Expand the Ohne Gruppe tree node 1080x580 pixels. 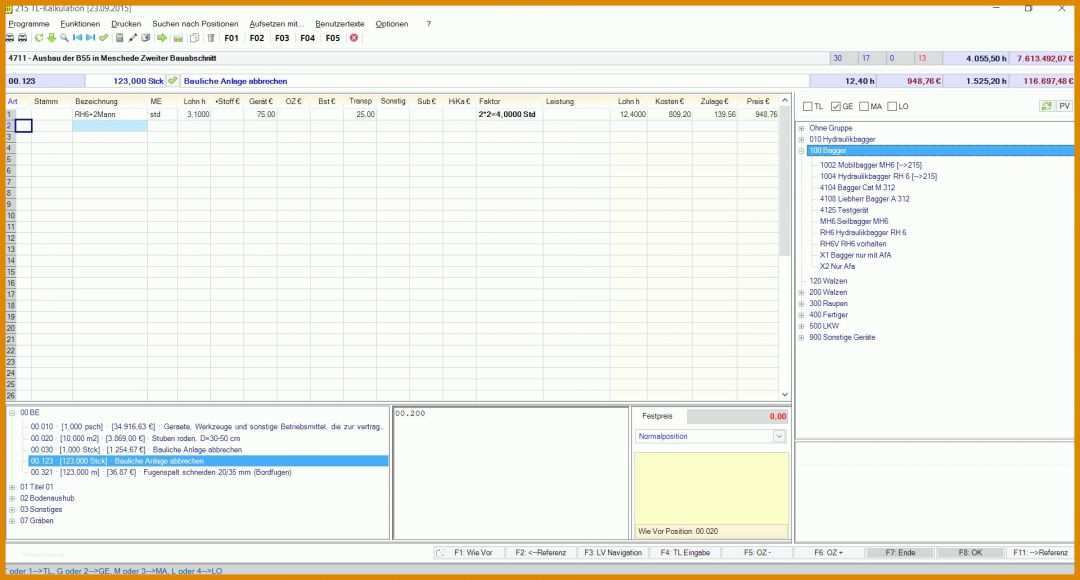801,128
